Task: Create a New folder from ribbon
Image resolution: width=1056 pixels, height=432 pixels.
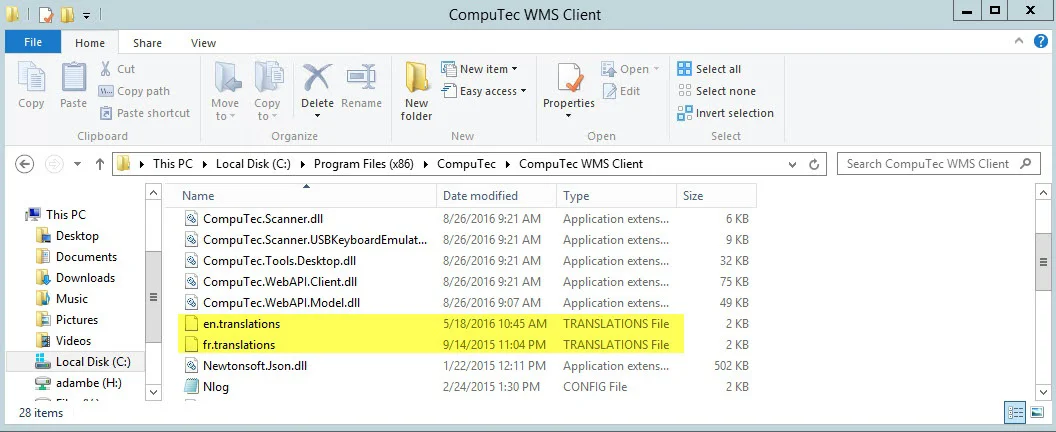Action: pos(416,90)
